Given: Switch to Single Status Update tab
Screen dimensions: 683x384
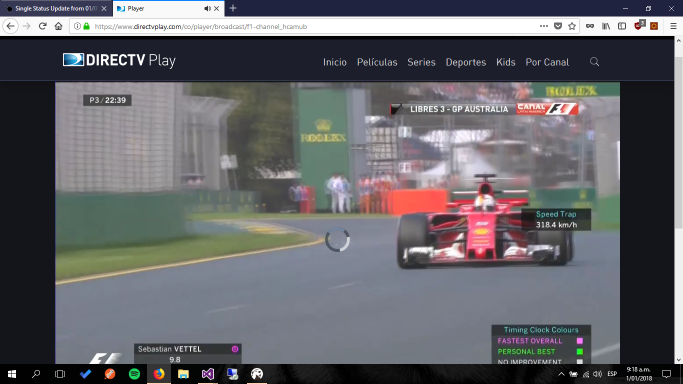Looking at the screenshot, I should pos(56,8).
